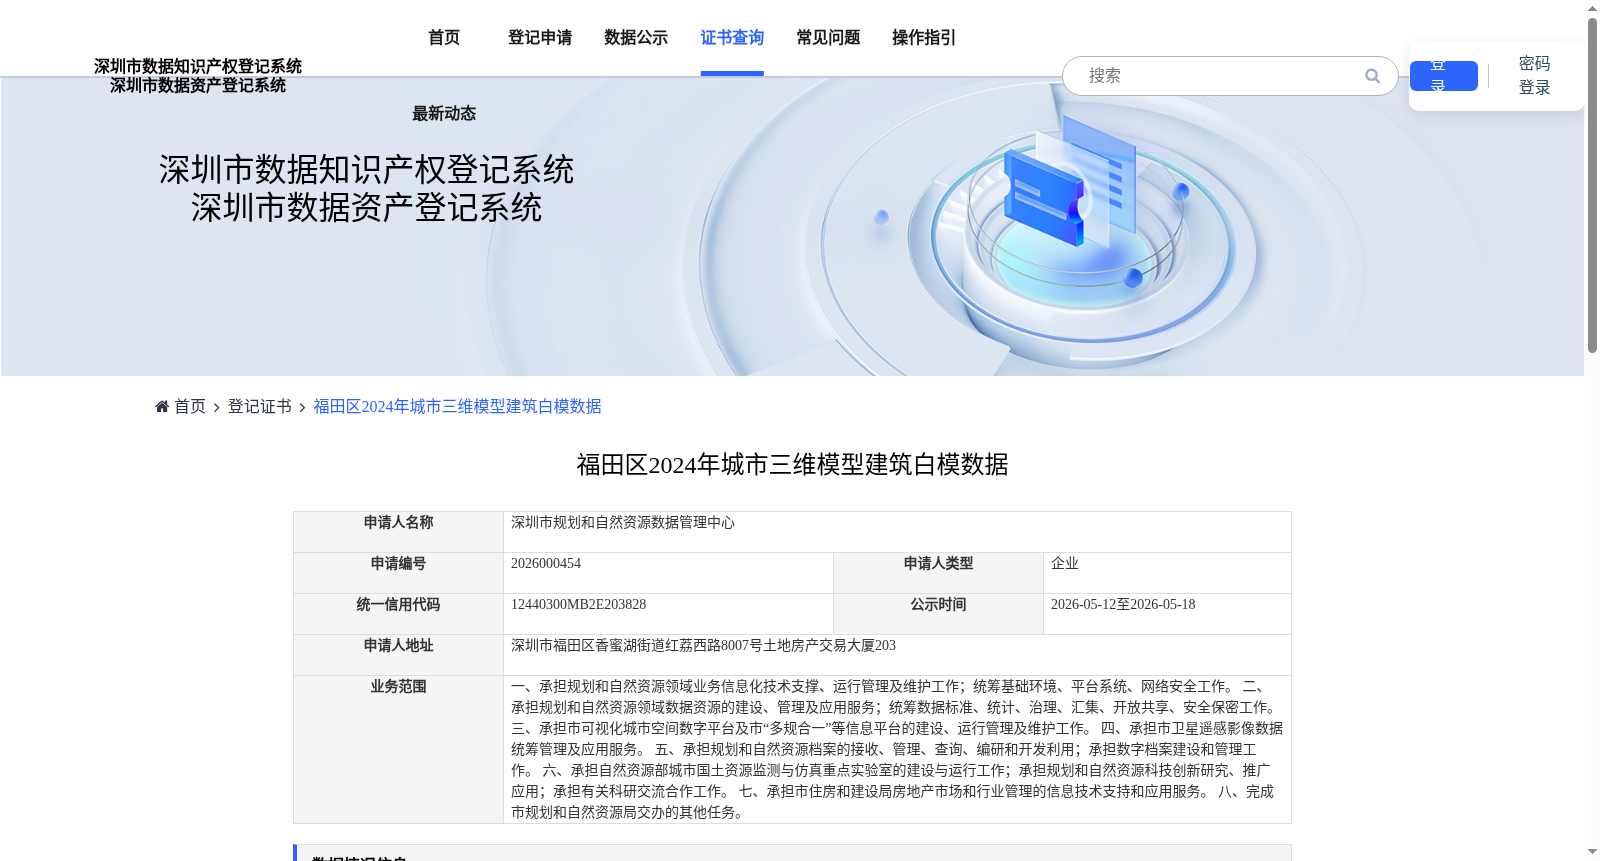The height and width of the screenshot is (861, 1600).
Task: Click the applicant name 深圳市规划和自然资源数据管理中心
Action: [x=623, y=523]
